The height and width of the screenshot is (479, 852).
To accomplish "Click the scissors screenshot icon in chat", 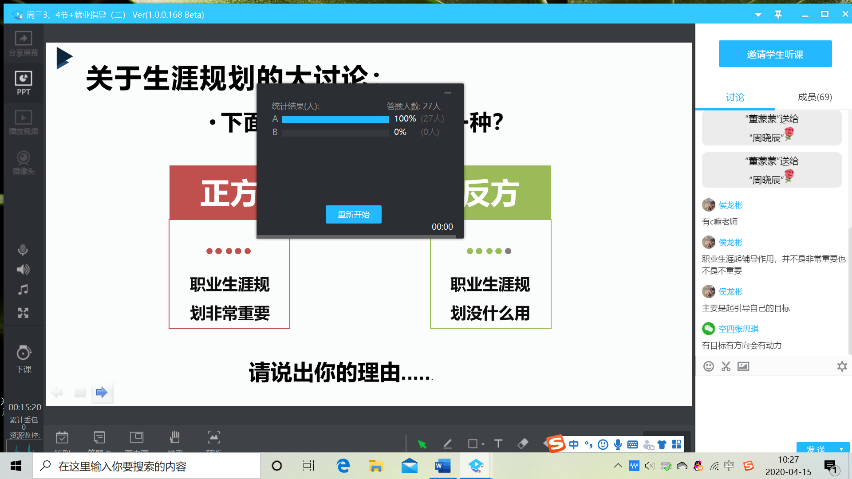I will pyautogui.click(x=726, y=366).
